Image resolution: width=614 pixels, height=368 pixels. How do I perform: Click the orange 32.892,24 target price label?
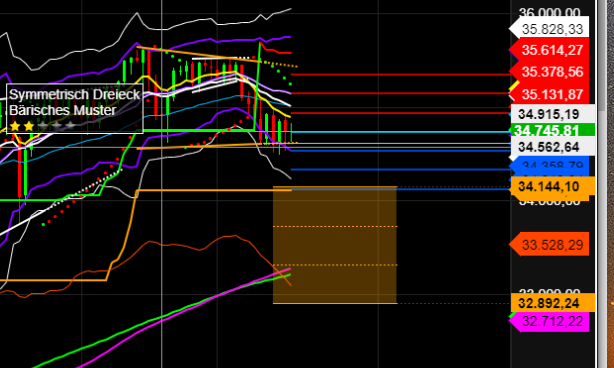click(553, 303)
